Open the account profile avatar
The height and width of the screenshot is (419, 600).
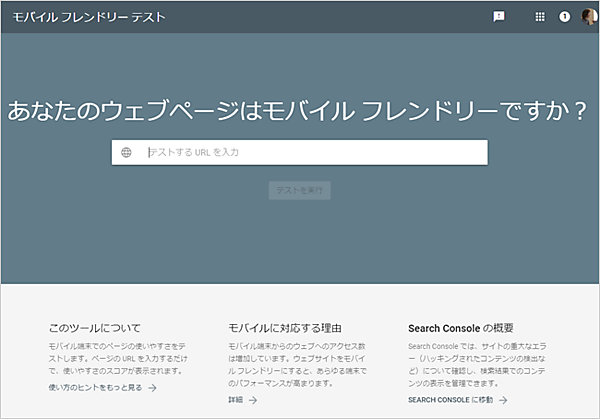pos(588,17)
